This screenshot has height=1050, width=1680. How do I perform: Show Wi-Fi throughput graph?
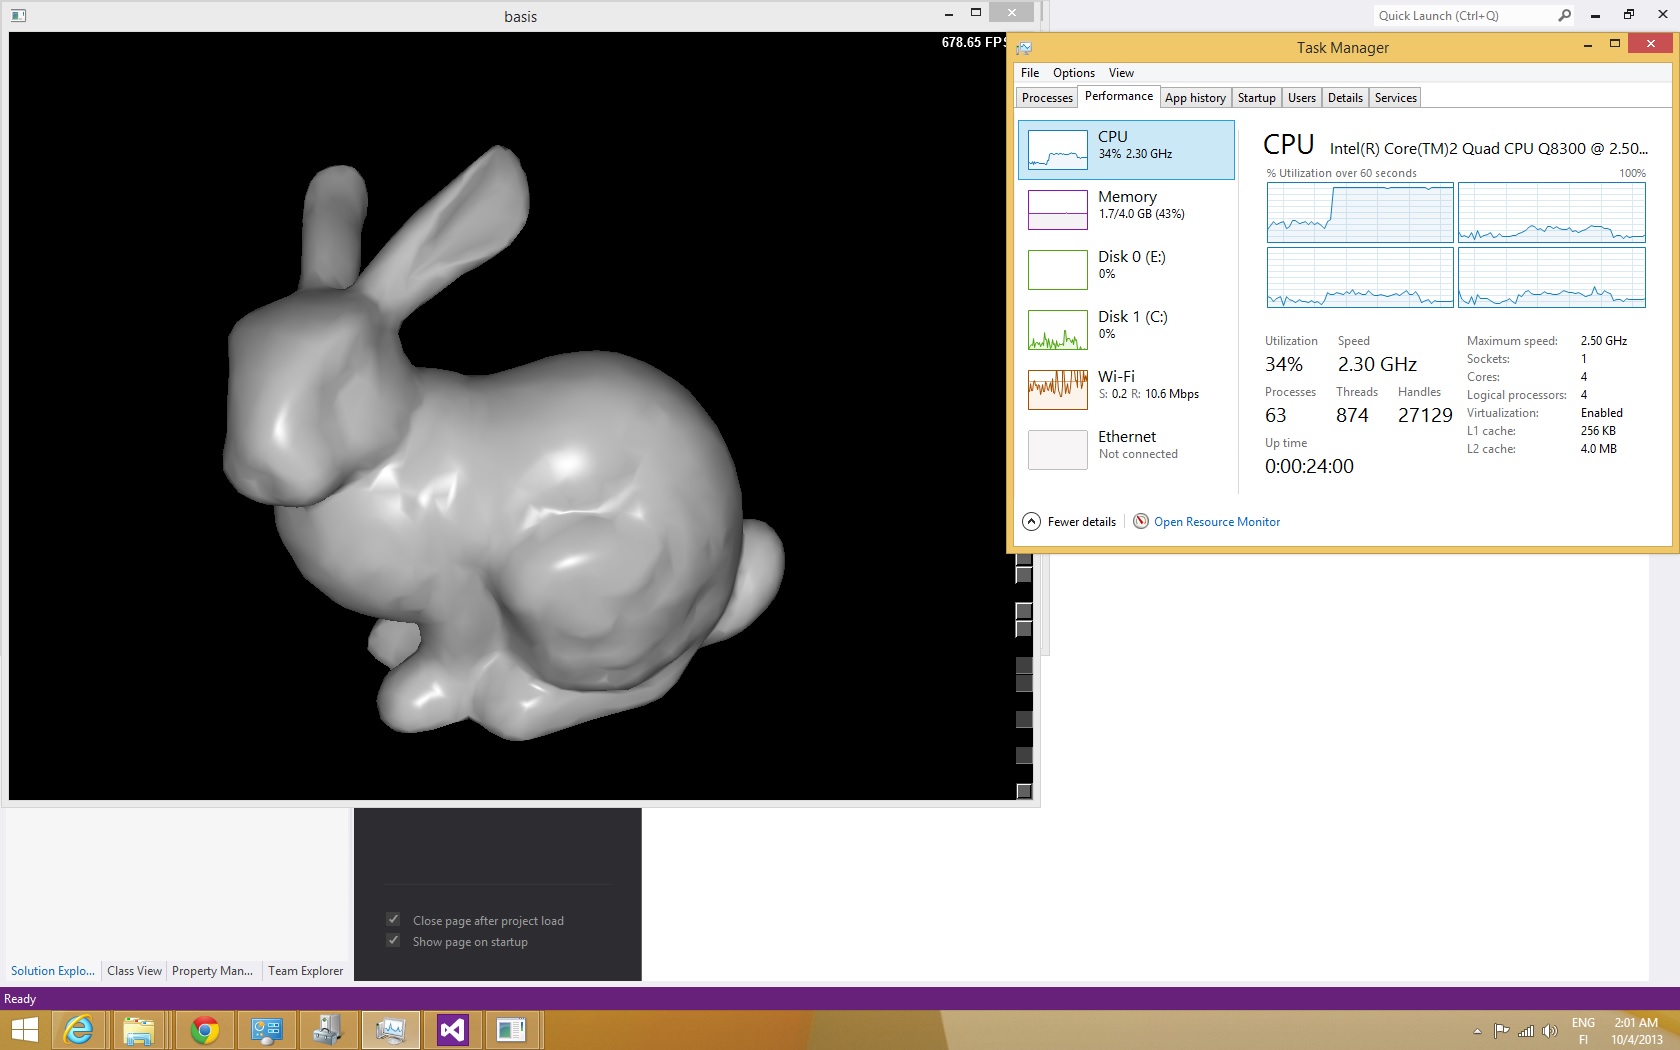tap(1126, 390)
